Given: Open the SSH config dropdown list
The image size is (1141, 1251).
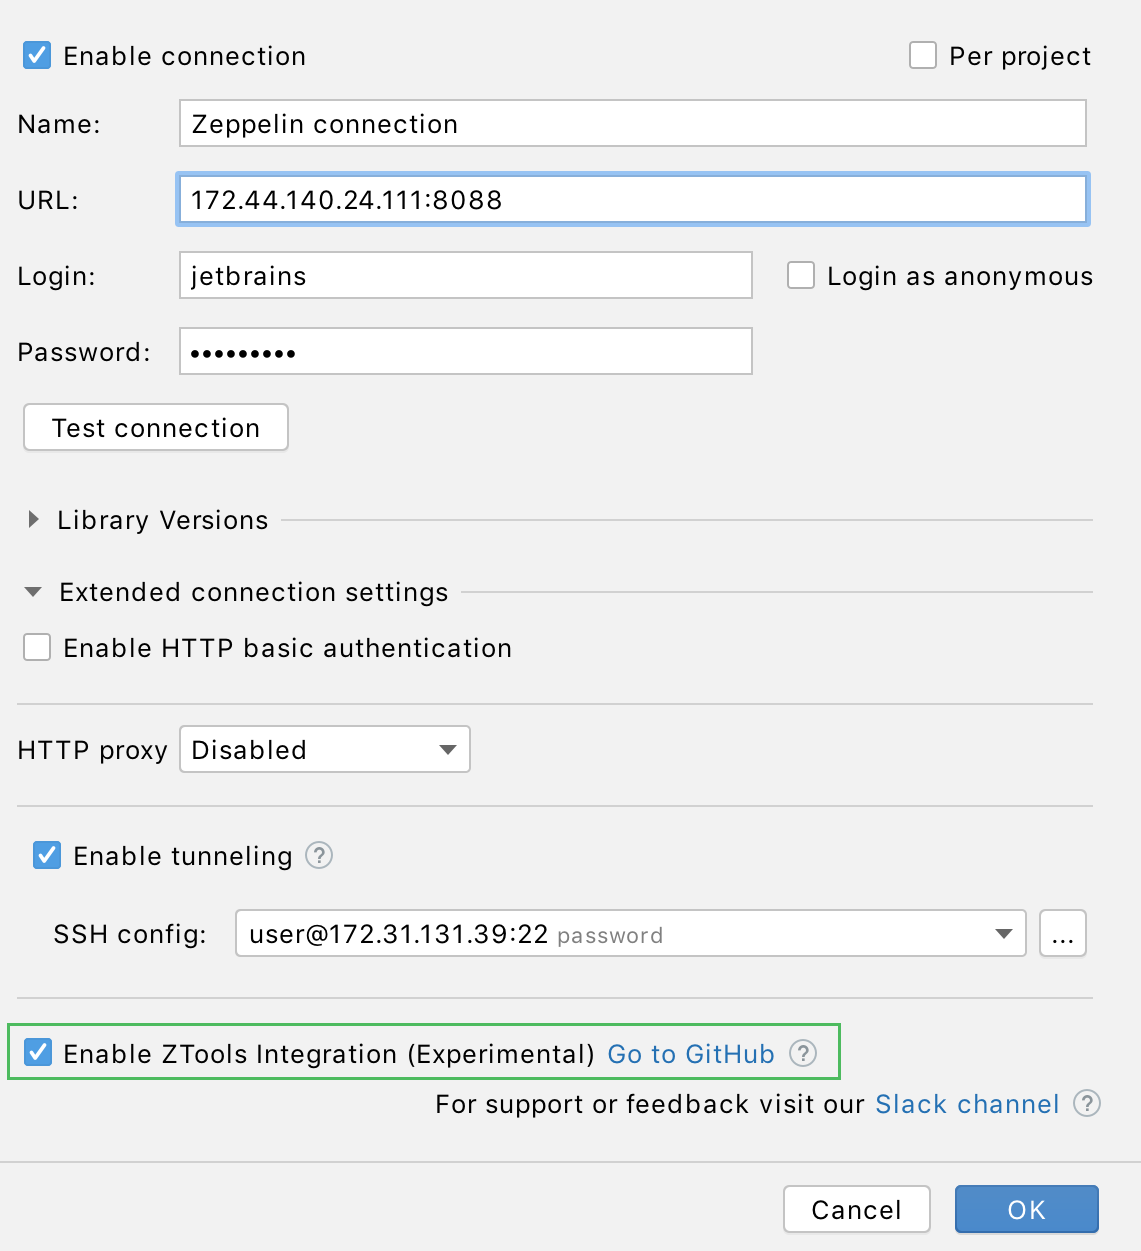Looking at the screenshot, I should [1002, 933].
